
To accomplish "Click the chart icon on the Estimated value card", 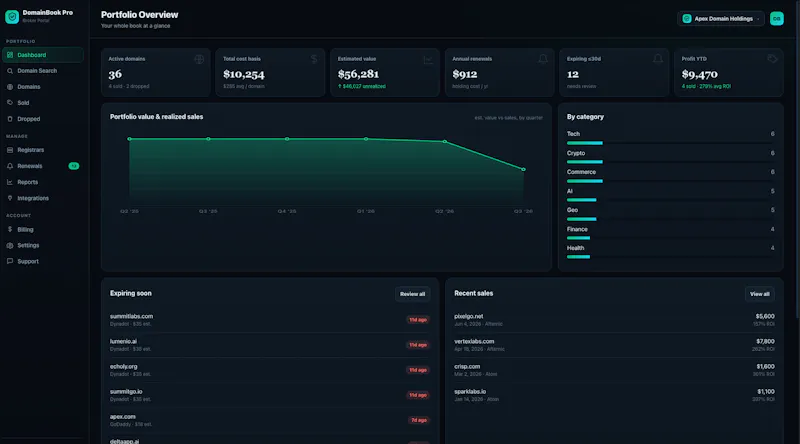I will (428, 60).
